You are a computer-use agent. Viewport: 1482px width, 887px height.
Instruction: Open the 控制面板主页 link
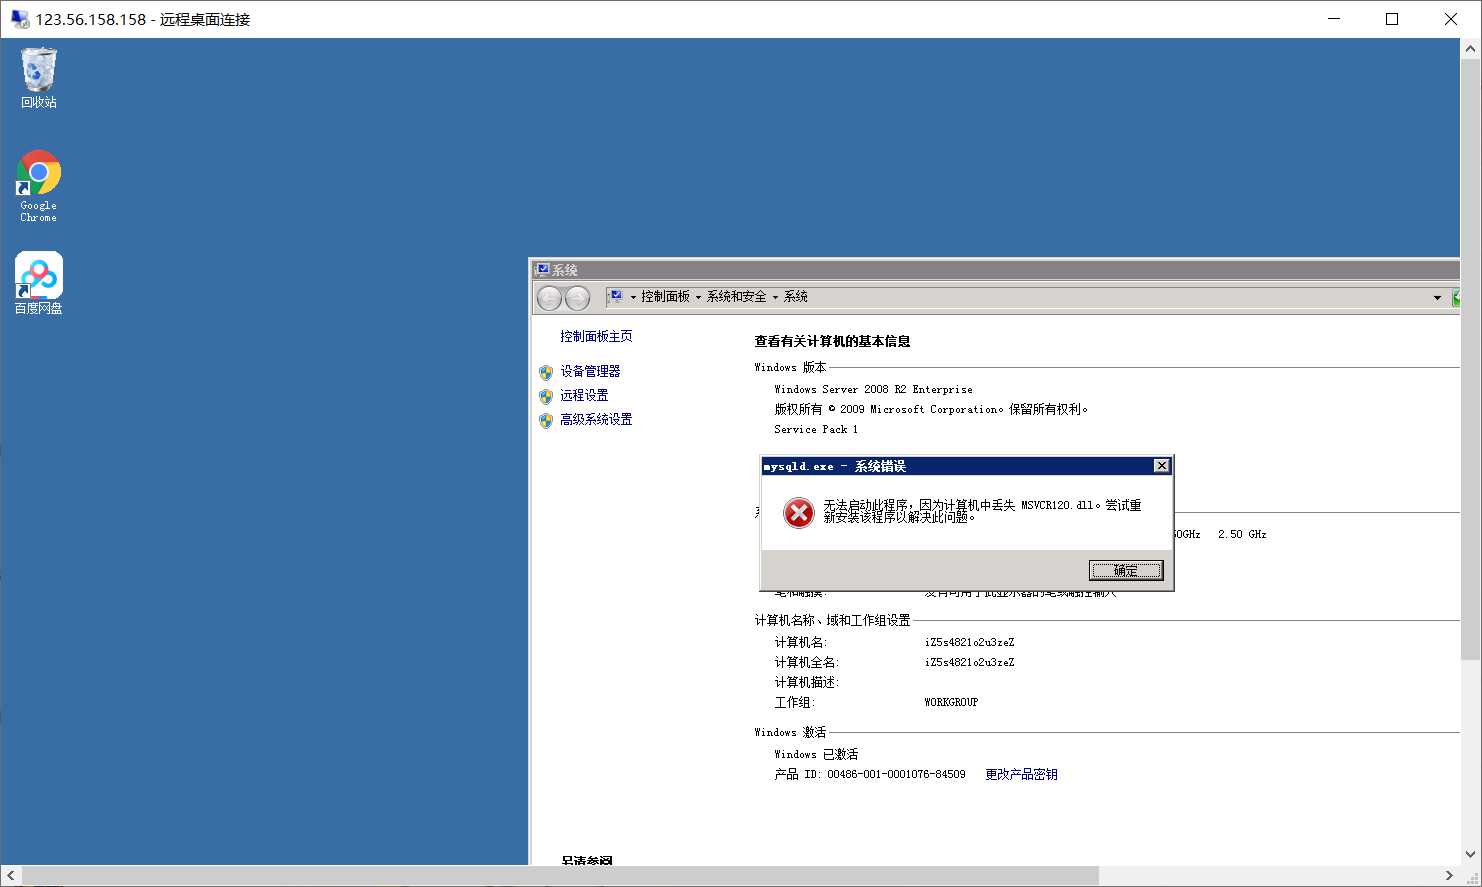(x=596, y=336)
